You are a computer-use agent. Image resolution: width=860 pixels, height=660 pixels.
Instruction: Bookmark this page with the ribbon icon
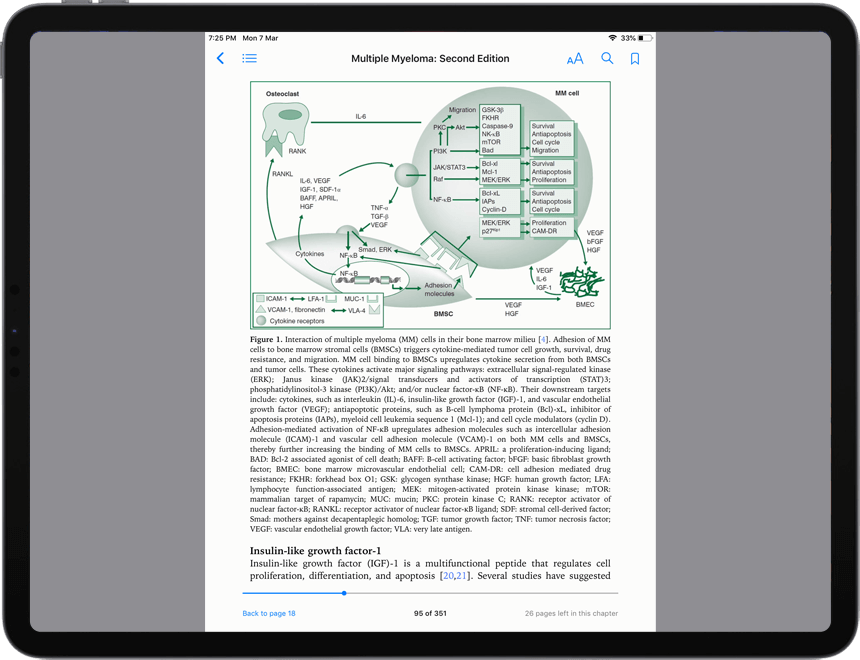click(x=634, y=59)
